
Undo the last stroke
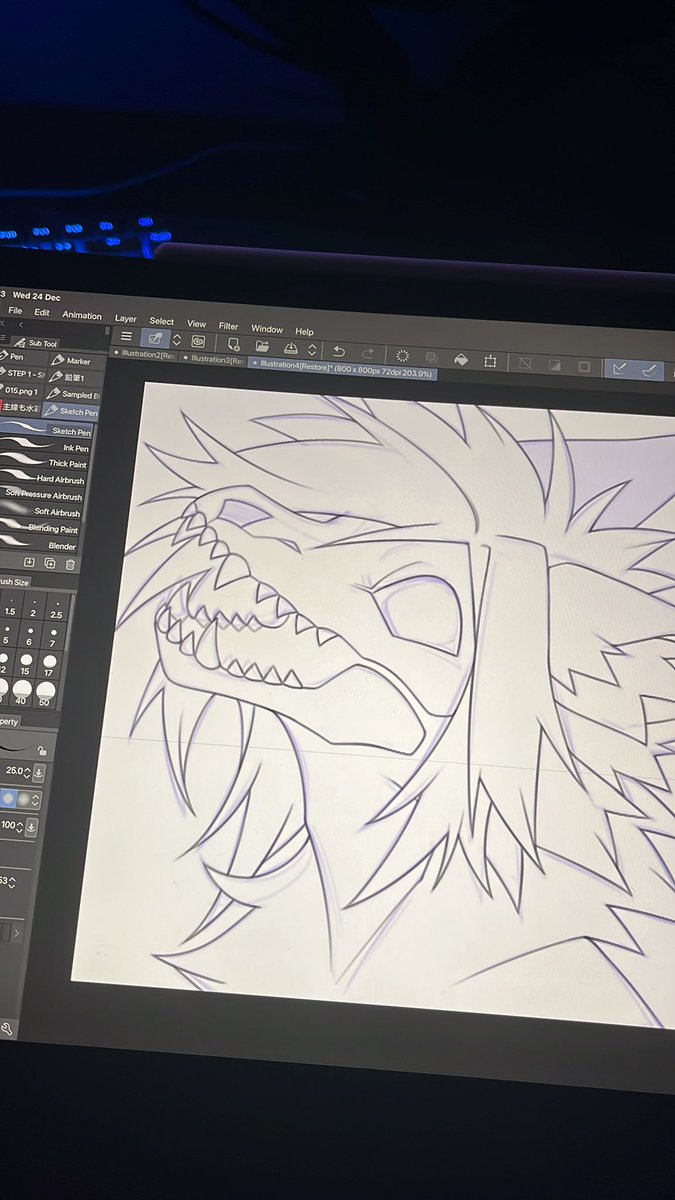pos(339,351)
